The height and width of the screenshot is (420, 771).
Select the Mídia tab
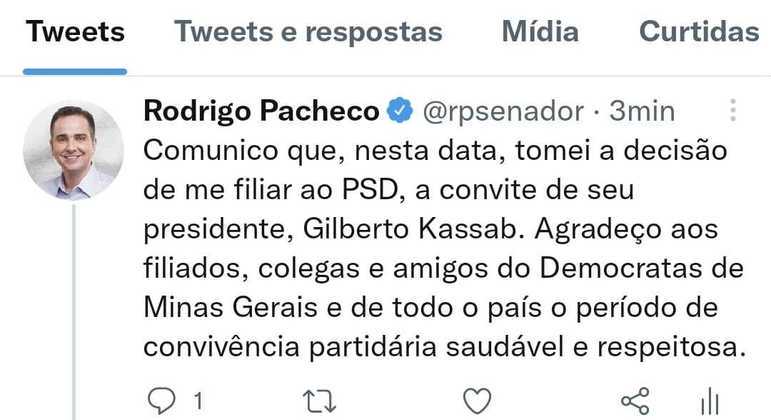click(x=540, y=32)
